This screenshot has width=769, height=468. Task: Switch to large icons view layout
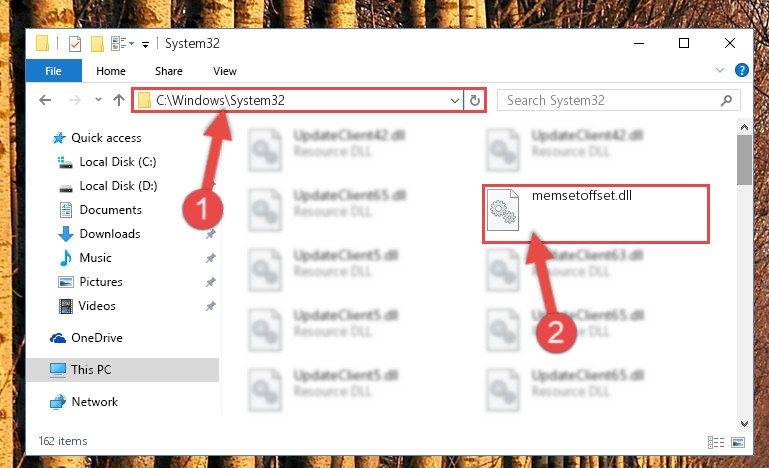(738, 442)
